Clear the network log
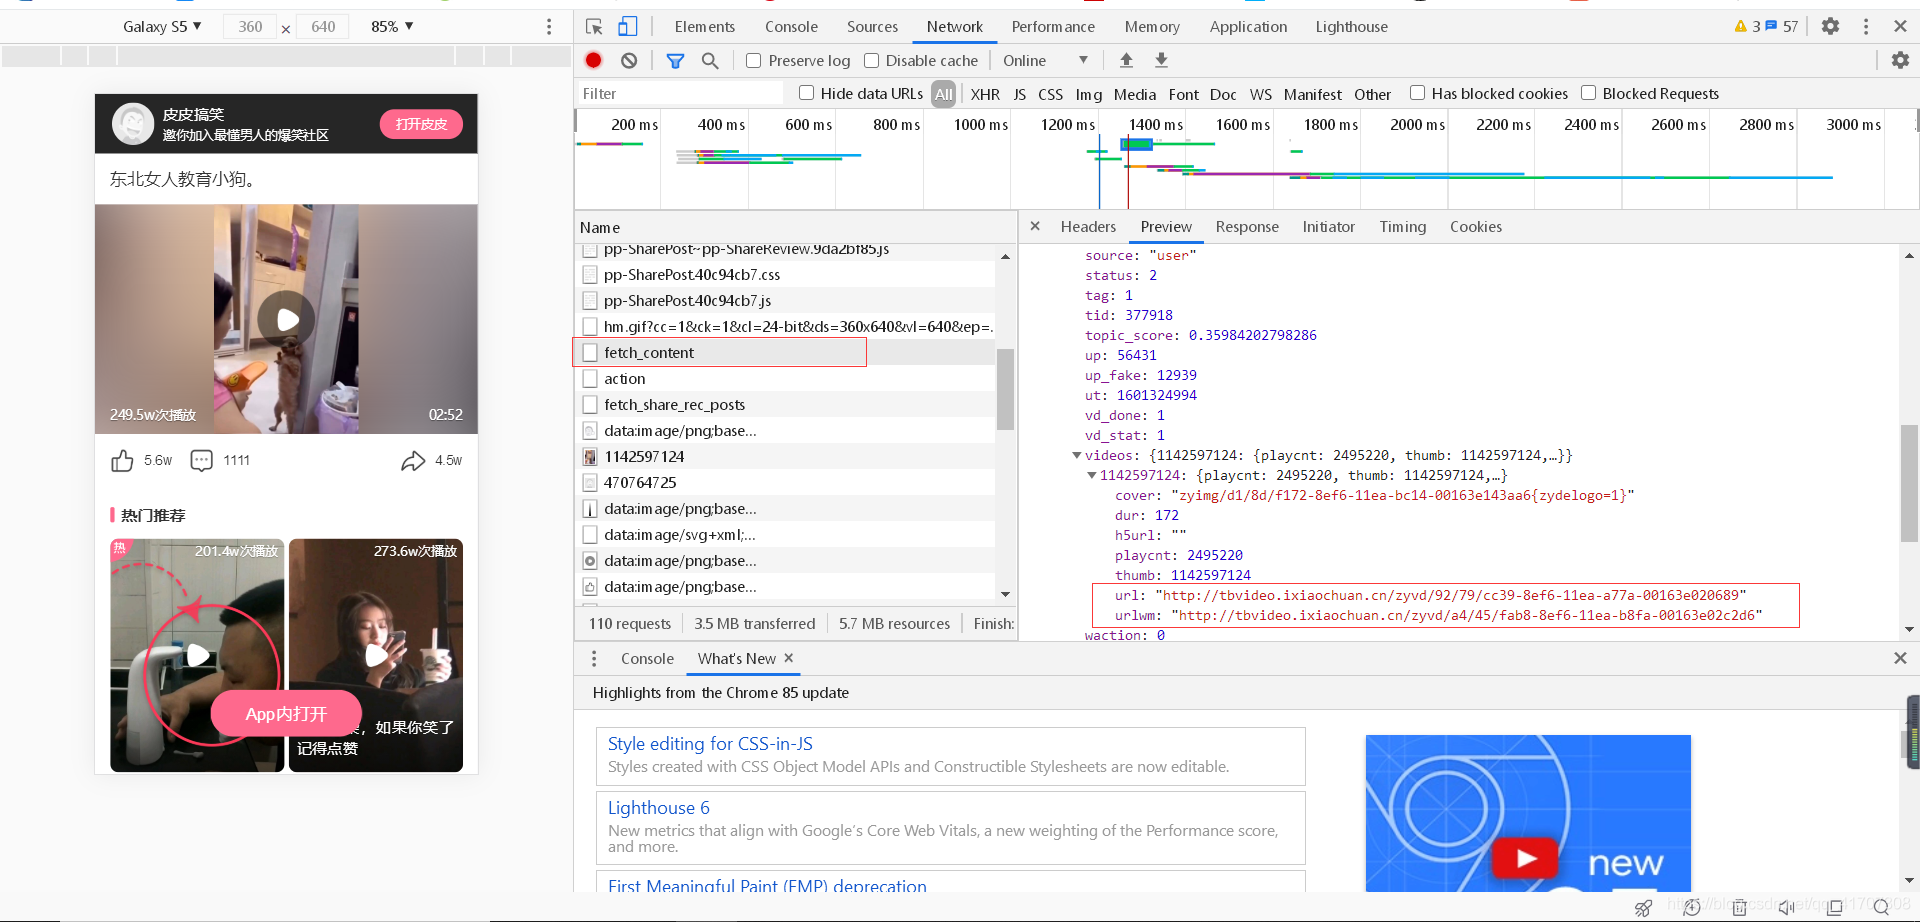The image size is (1920, 922). [x=629, y=60]
